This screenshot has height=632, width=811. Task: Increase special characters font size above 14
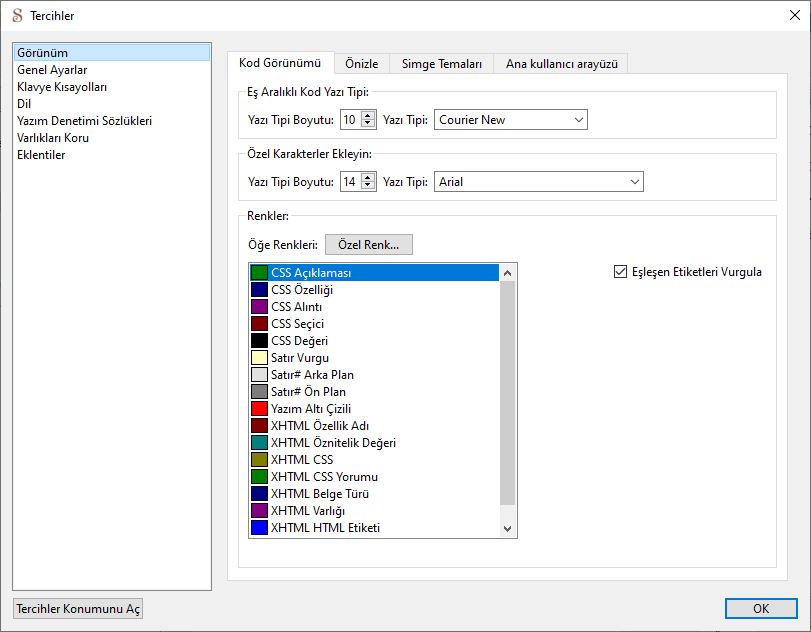(368, 178)
